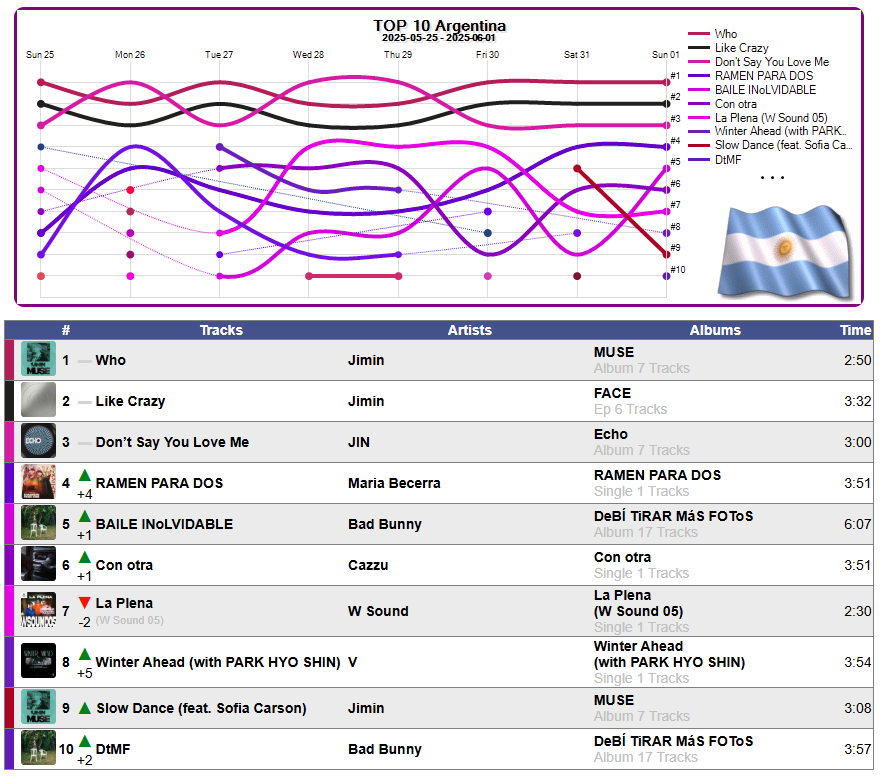
Task: Open artist W Sound
Action: (x=378, y=611)
